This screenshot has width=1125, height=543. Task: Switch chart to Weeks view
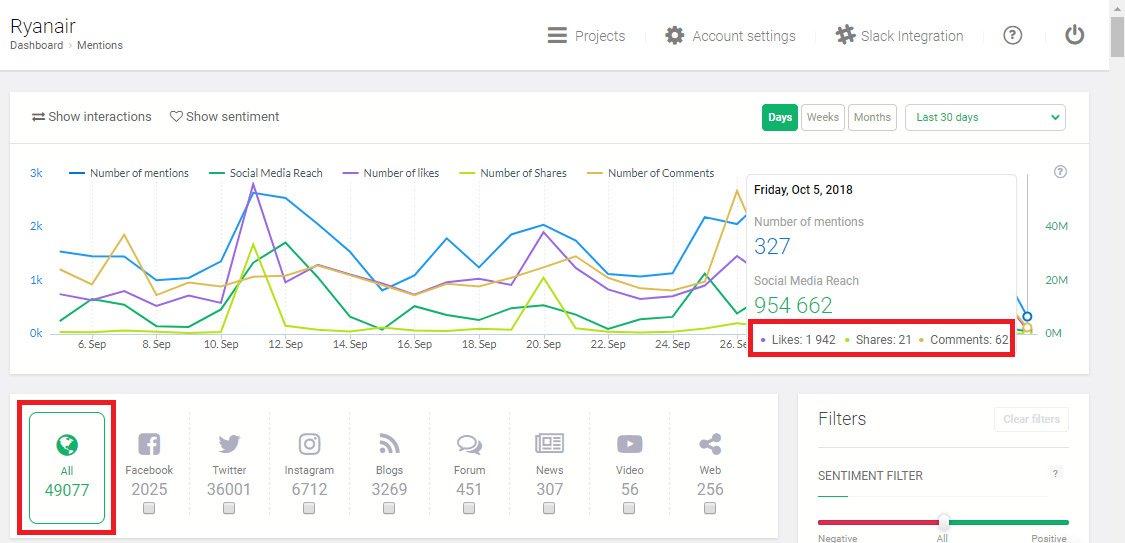823,118
